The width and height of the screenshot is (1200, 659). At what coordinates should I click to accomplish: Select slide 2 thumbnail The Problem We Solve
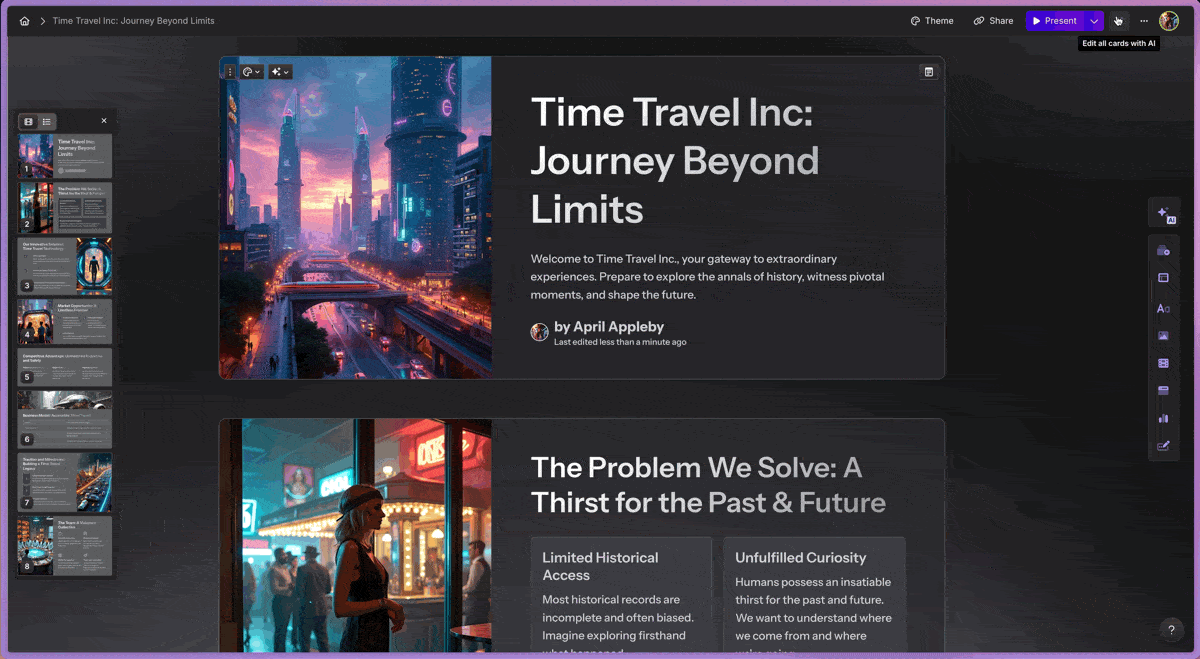pyautogui.click(x=64, y=207)
